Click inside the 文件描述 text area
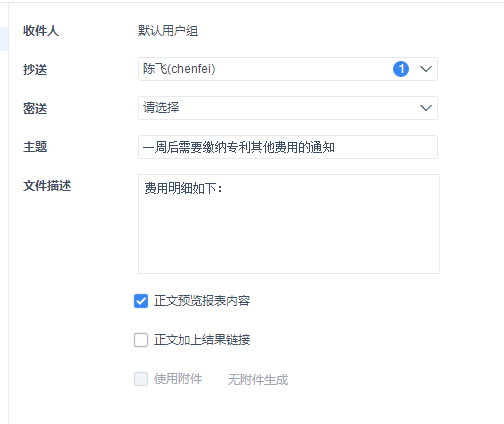The image size is (504, 424). click(289, 224)
